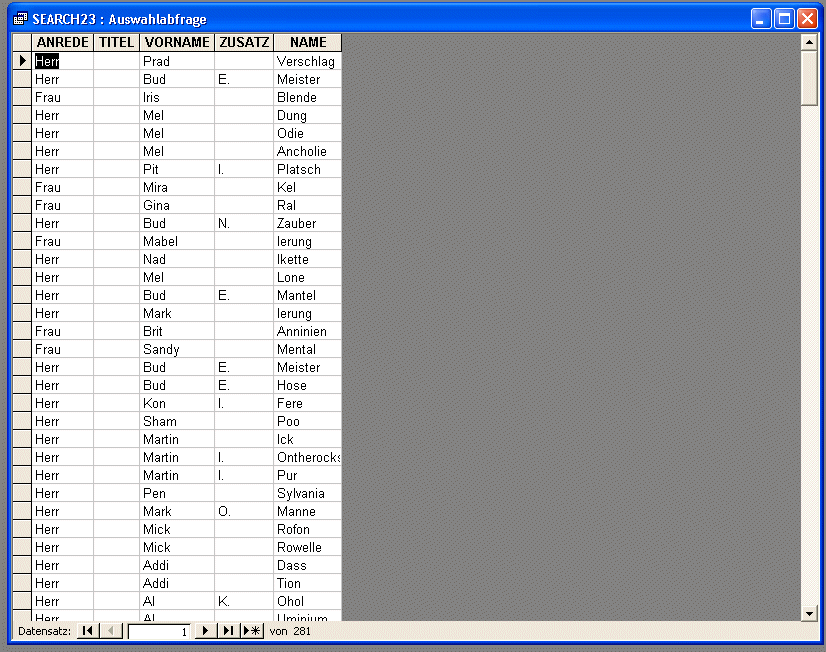This screenshot has height=652, width=826.
Task: Click the first name cell 'Pit'
Action: (x=177, y=169)
